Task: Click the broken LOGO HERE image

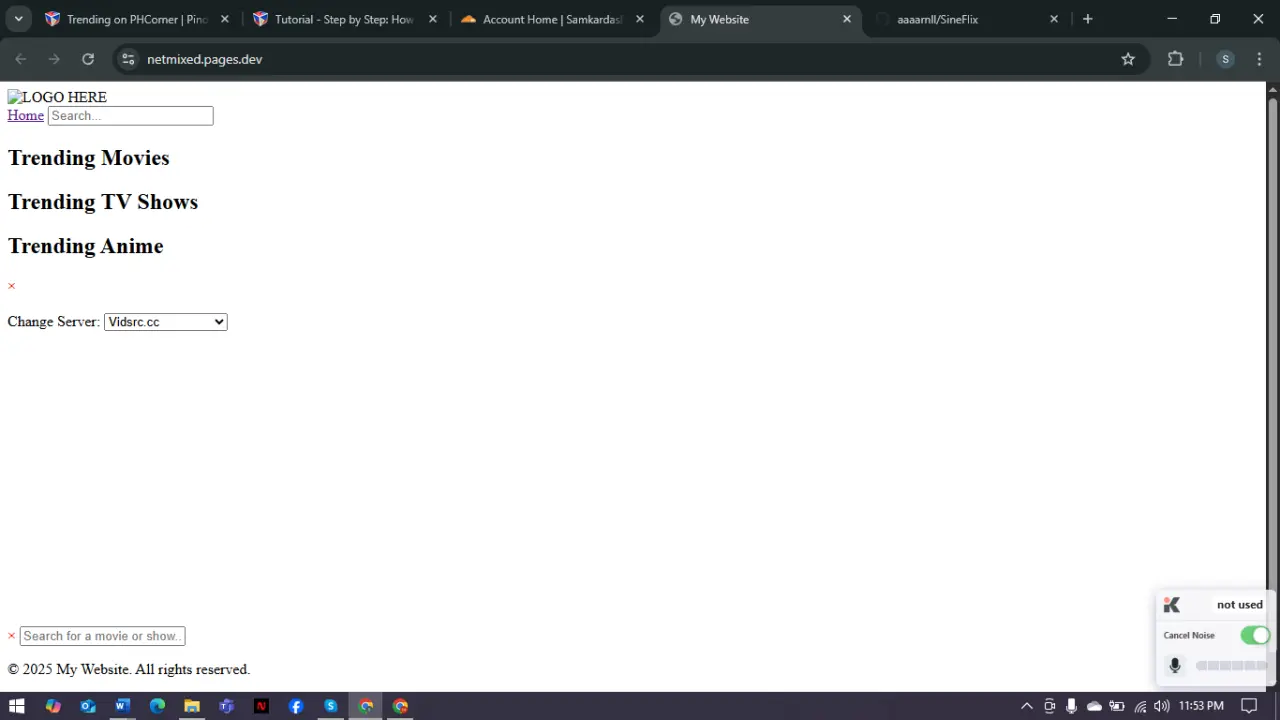Action: click(57, 97)
